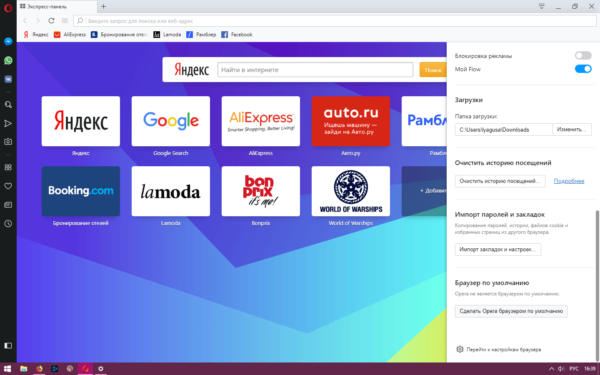Viewport: 600px width, 375px height.
Task: Take a snapshot with the camera icon
Action: click(x=8, y=142)
